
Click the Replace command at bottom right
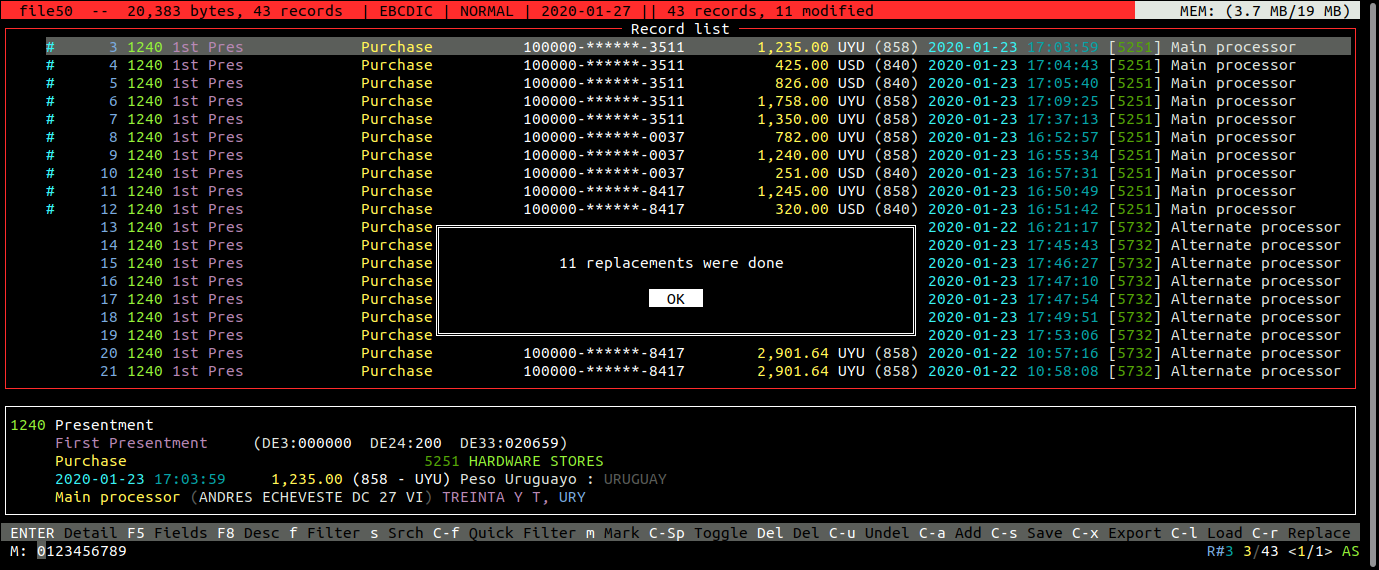(1318, 533)
